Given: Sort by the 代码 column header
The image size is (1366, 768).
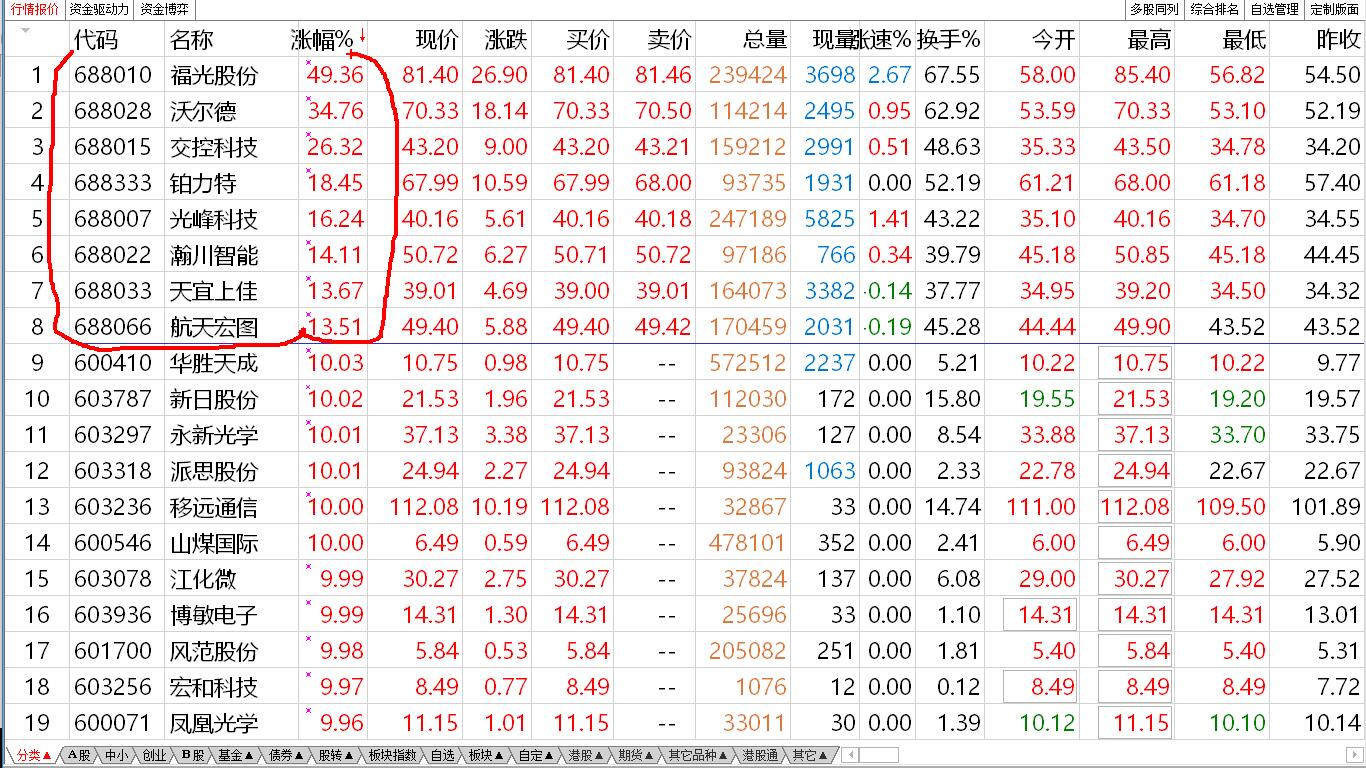Looking at the screenshot, I should click(x=96, y=40).
